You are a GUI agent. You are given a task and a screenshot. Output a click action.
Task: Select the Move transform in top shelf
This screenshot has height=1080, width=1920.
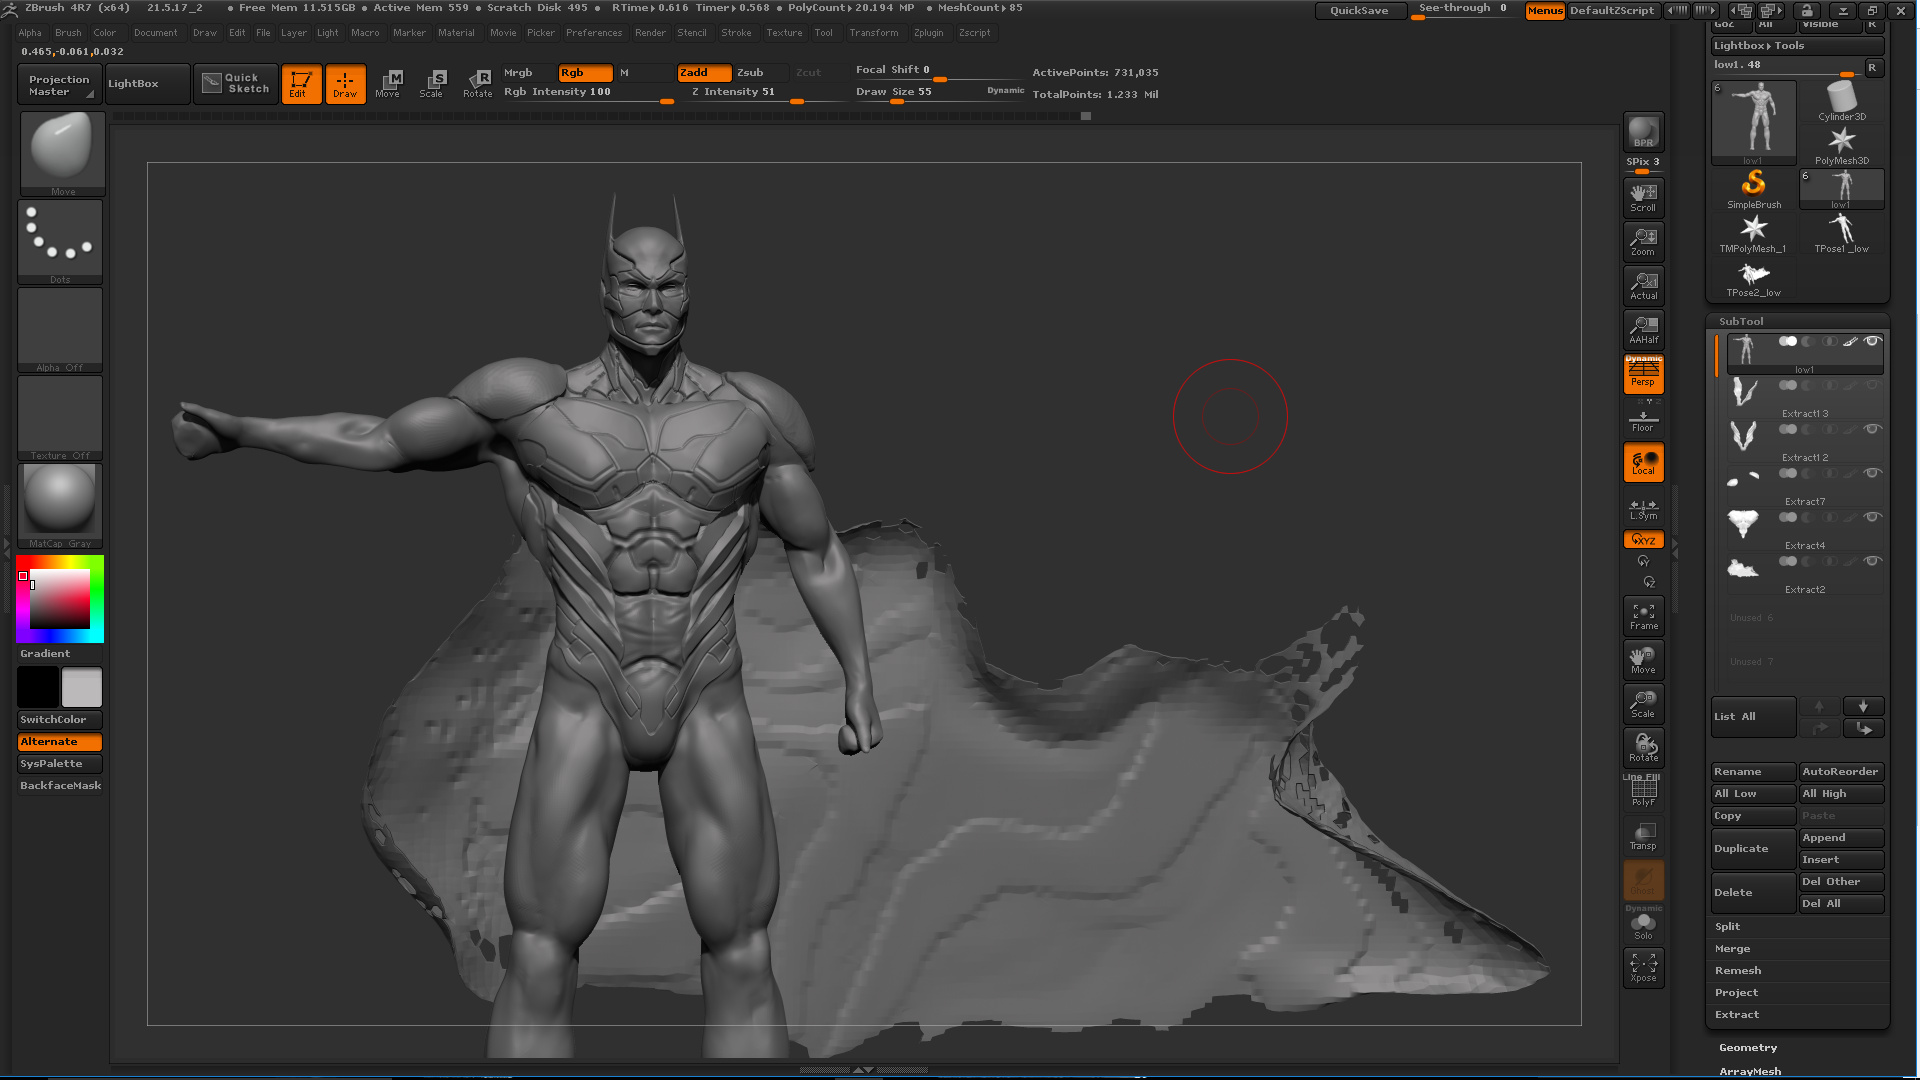click(388, 84)
